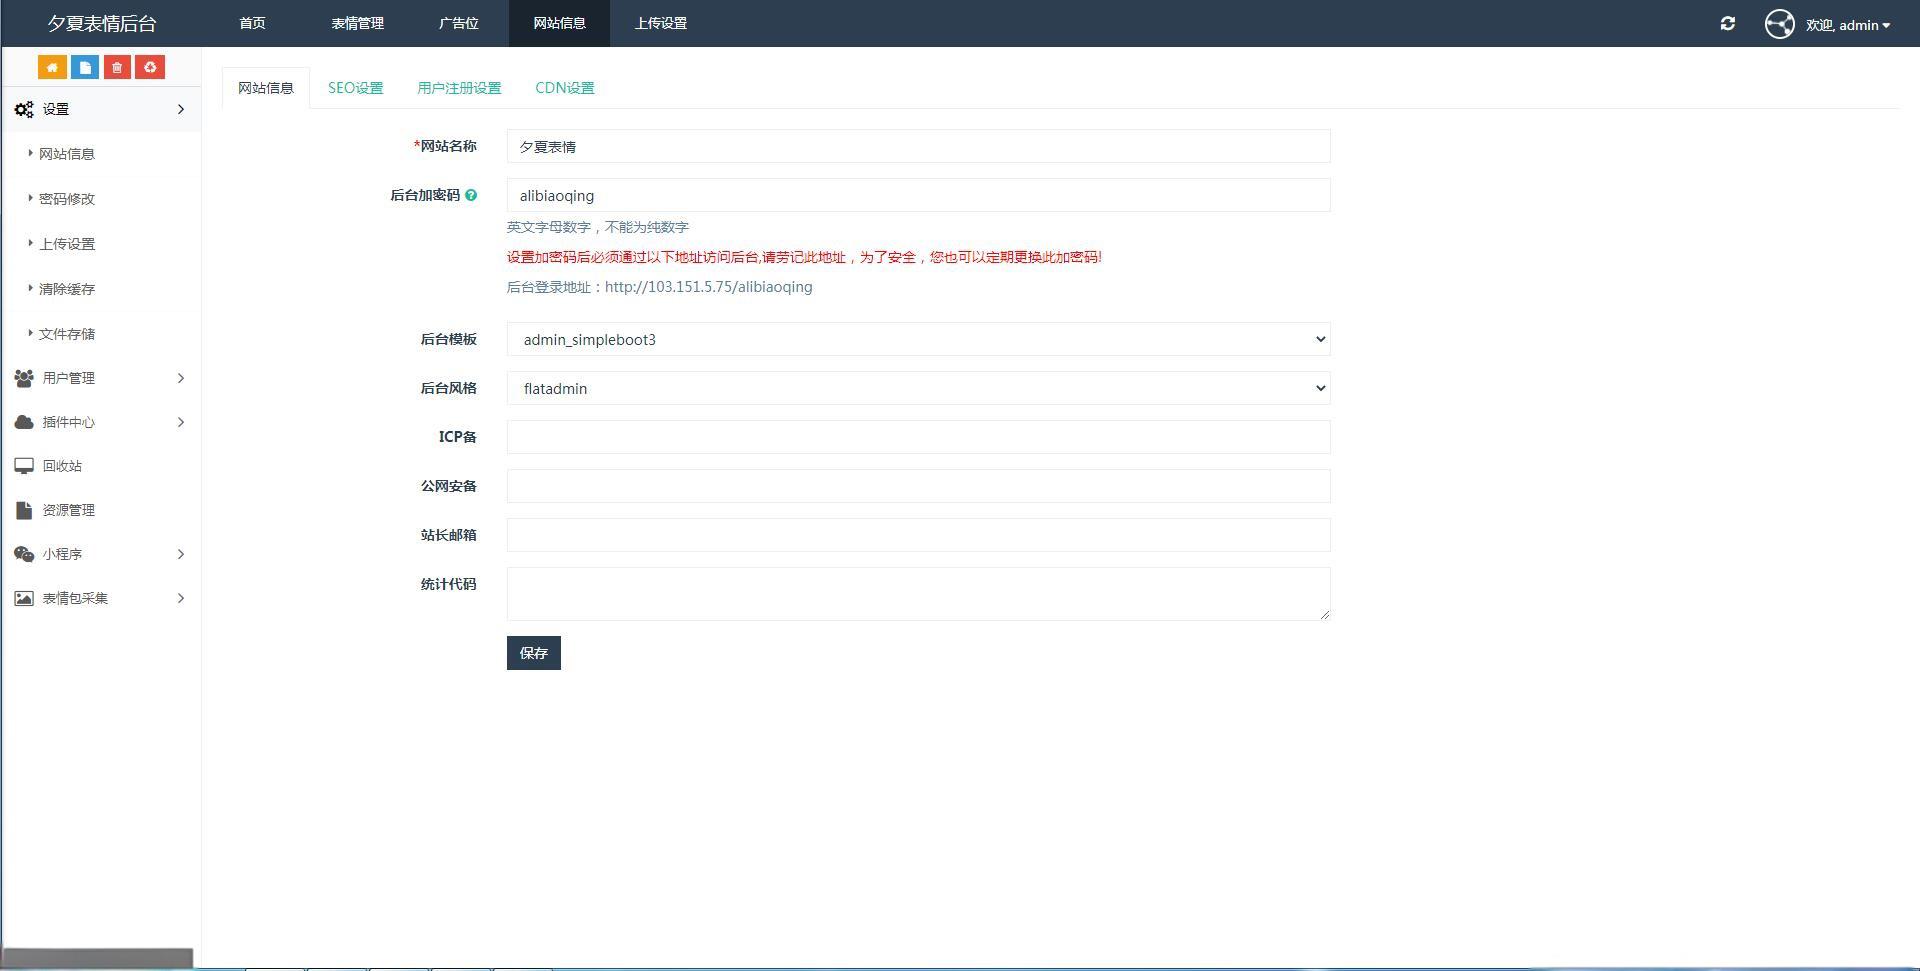The image size is (1920, 971).
Task: Click the gears icon next to 设置
Action: 24,109
